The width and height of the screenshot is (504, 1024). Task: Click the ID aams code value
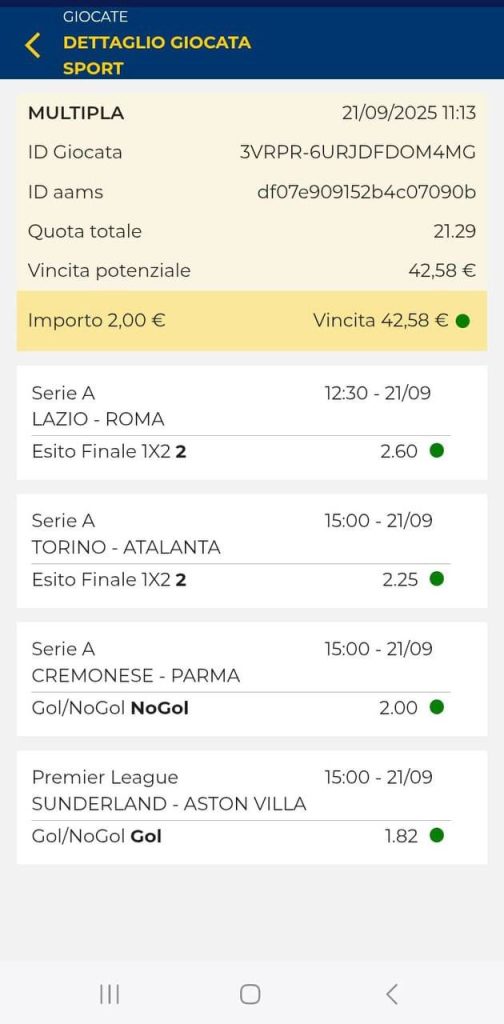[366, 192]
